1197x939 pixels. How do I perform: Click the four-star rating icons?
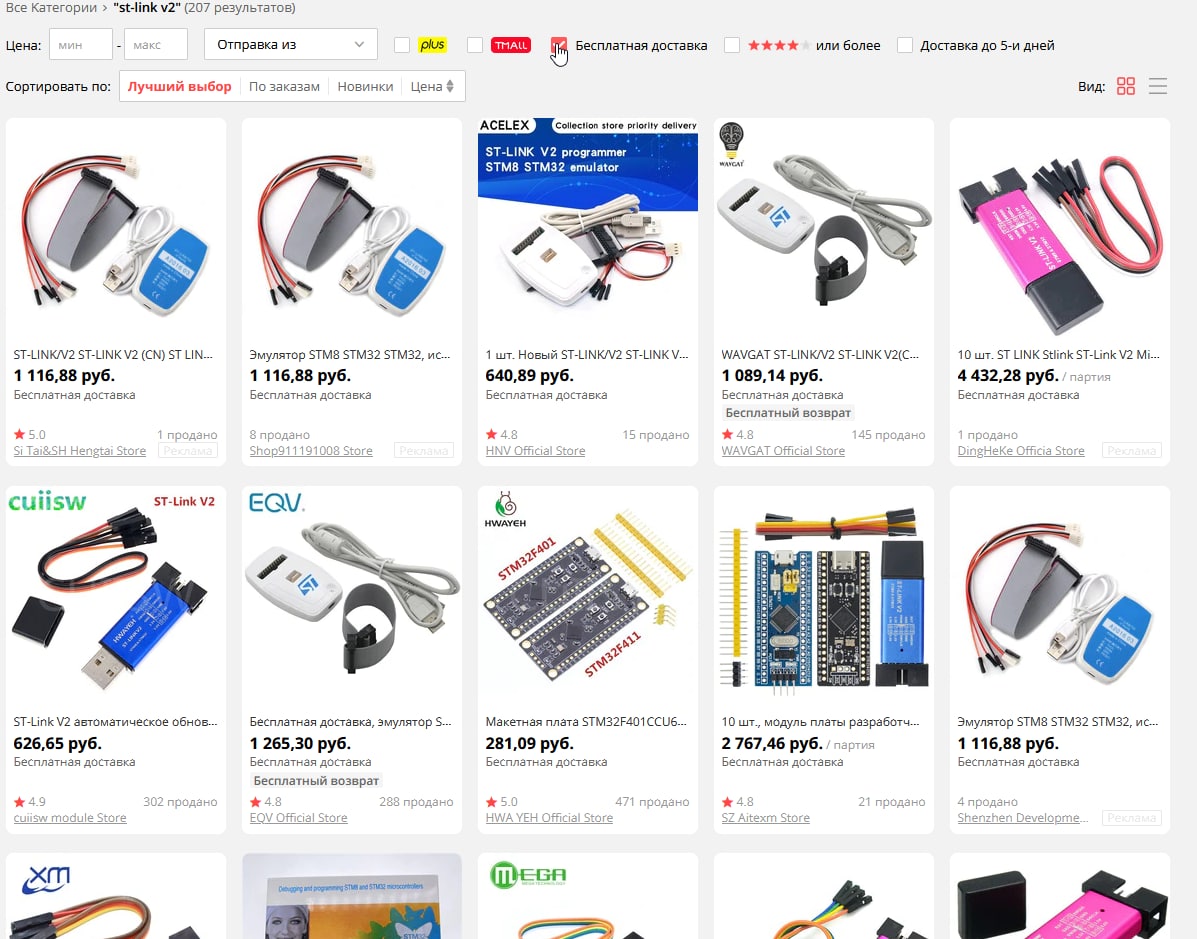coord(778,45)
